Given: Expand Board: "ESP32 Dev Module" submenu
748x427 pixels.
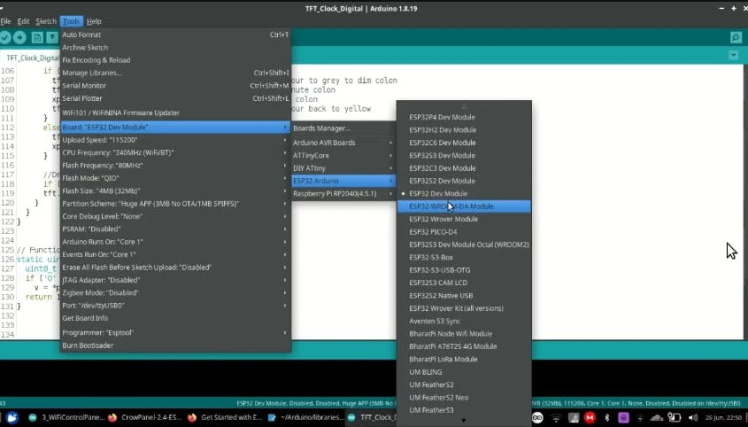Looking at the screenshot, I should [x=176, y=127].
